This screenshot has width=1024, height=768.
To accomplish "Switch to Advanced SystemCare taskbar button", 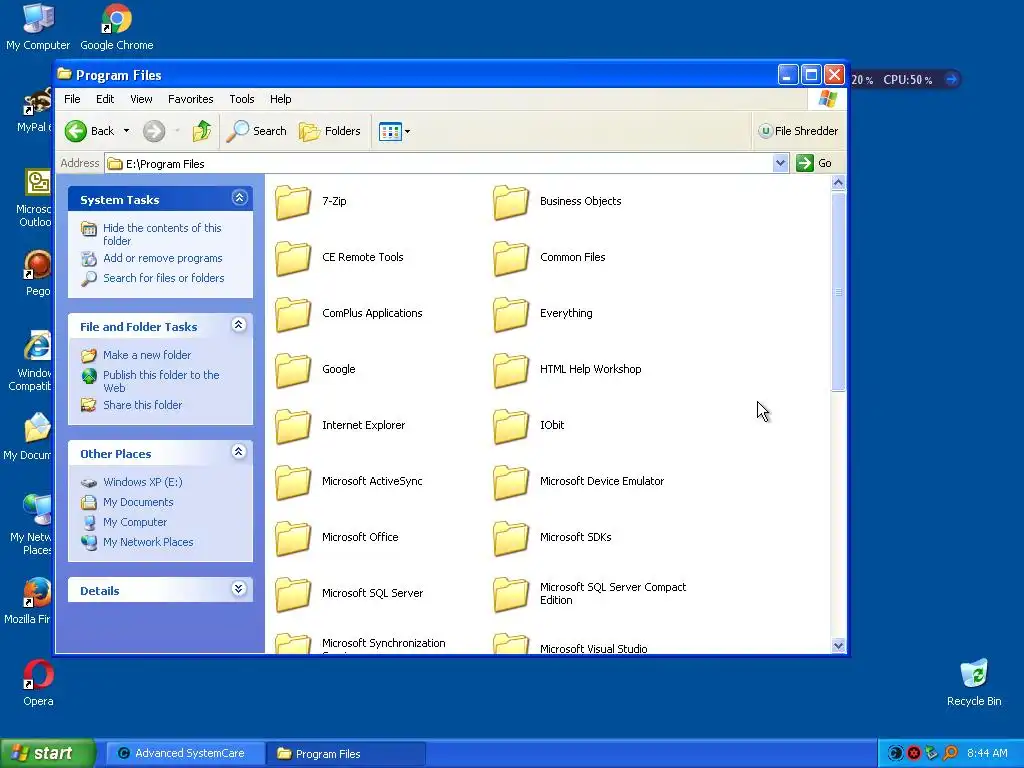I will pyautogui.click(x=186, y=754).
